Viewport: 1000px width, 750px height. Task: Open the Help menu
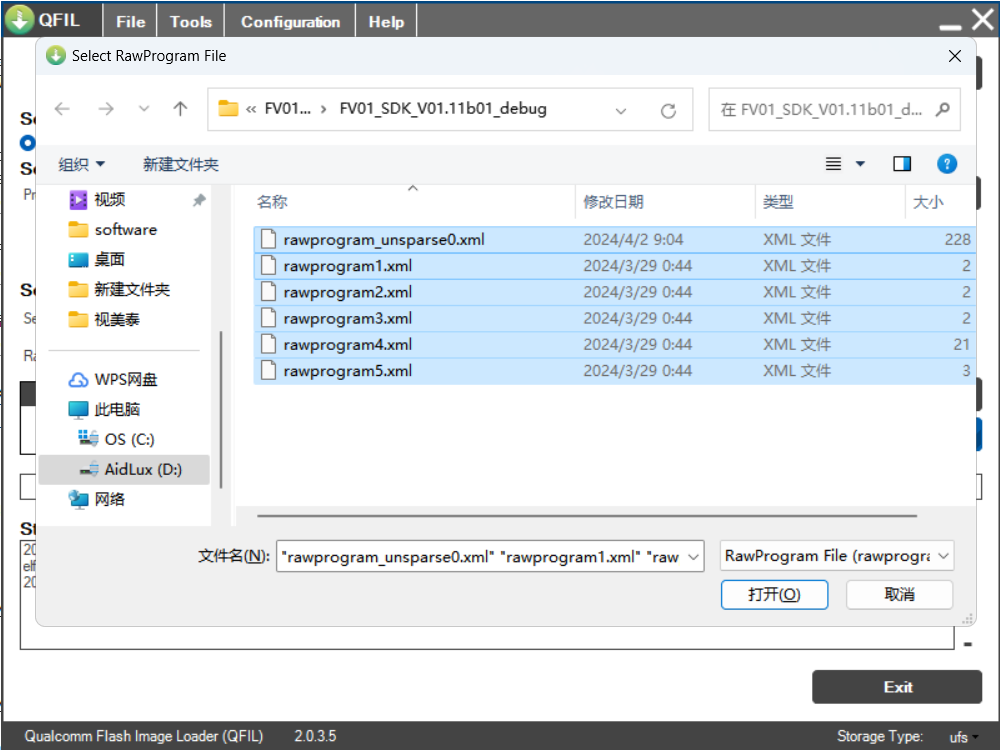pyautogui.click(x=386, y=22)
